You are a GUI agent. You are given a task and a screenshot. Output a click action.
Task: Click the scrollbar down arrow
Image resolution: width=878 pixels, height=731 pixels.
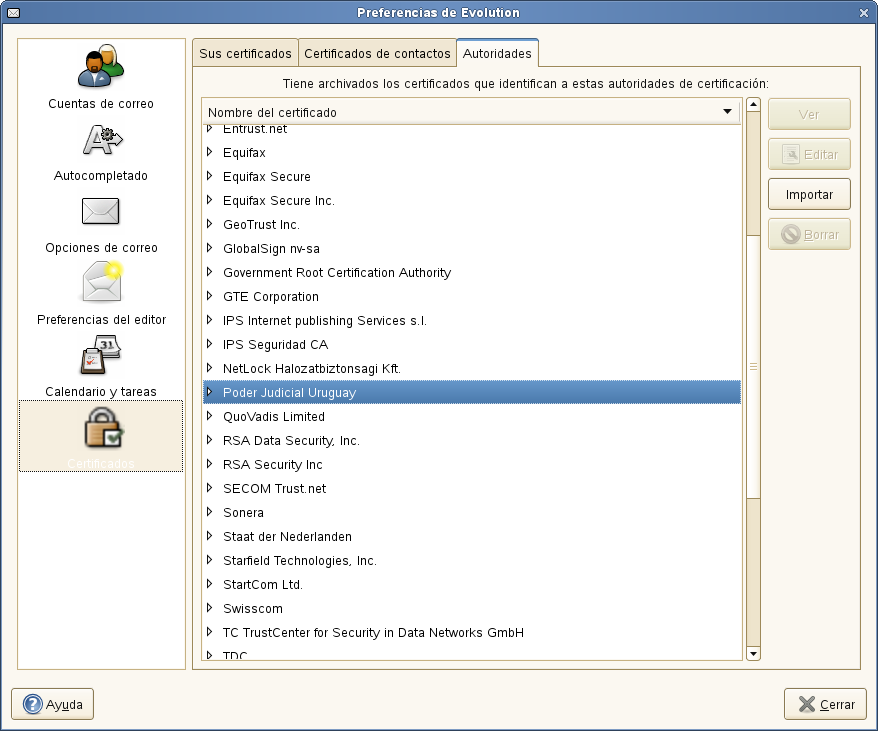753,654
